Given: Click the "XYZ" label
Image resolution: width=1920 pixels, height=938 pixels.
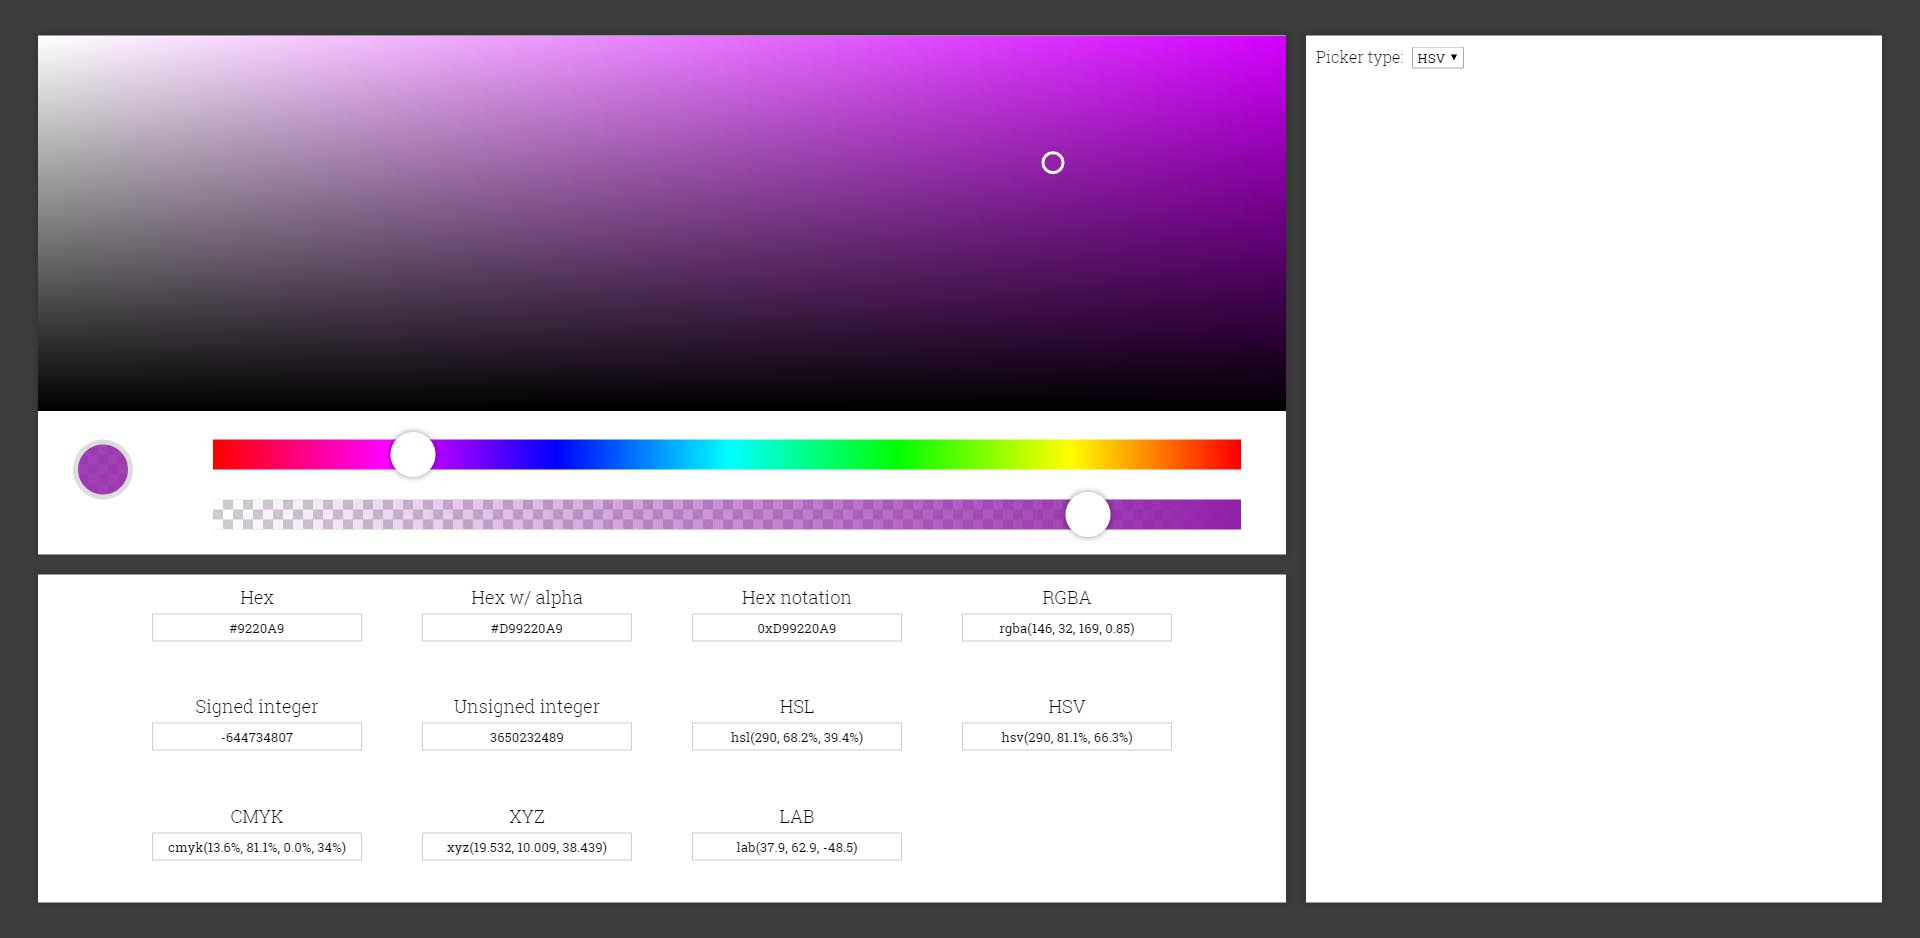Looking at the screenshot, I should (527, 817).
